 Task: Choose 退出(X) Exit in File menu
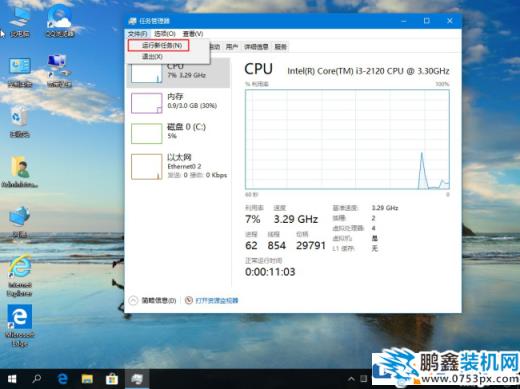[x=152, y=56]
